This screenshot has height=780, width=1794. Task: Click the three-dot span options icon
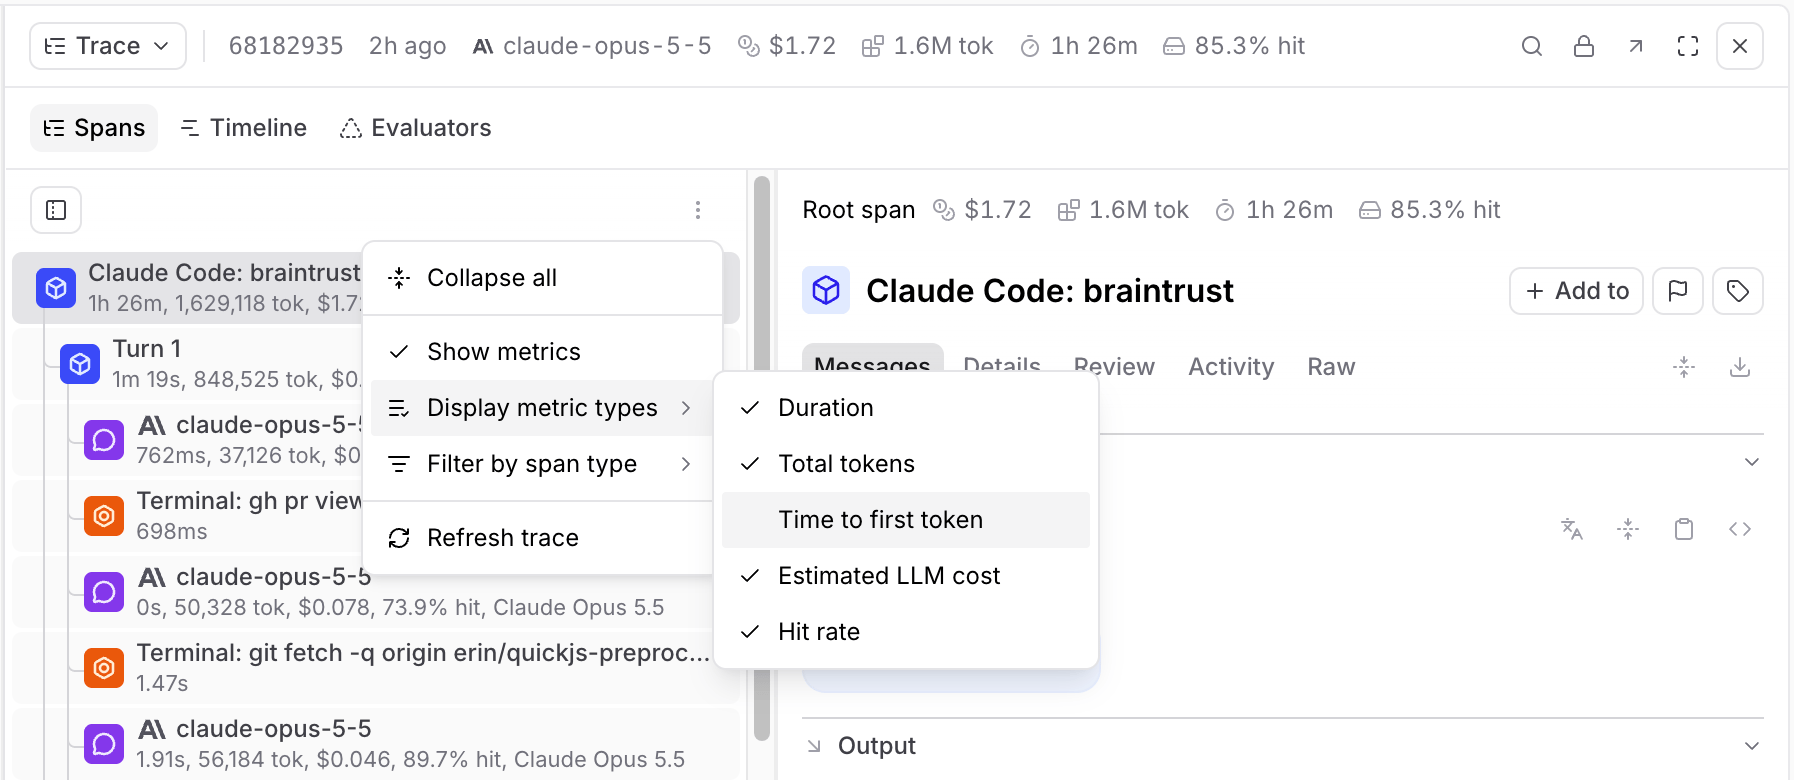(698, 210)
